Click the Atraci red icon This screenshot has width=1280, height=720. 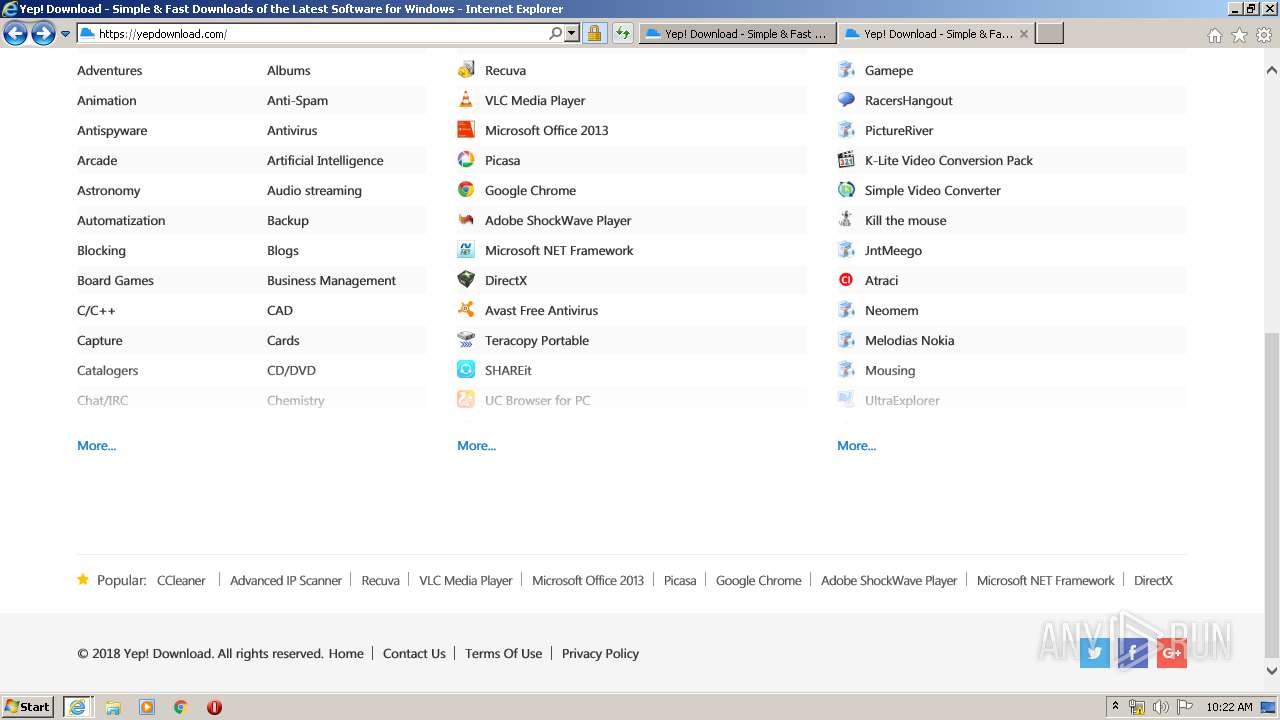coord(846,280)
